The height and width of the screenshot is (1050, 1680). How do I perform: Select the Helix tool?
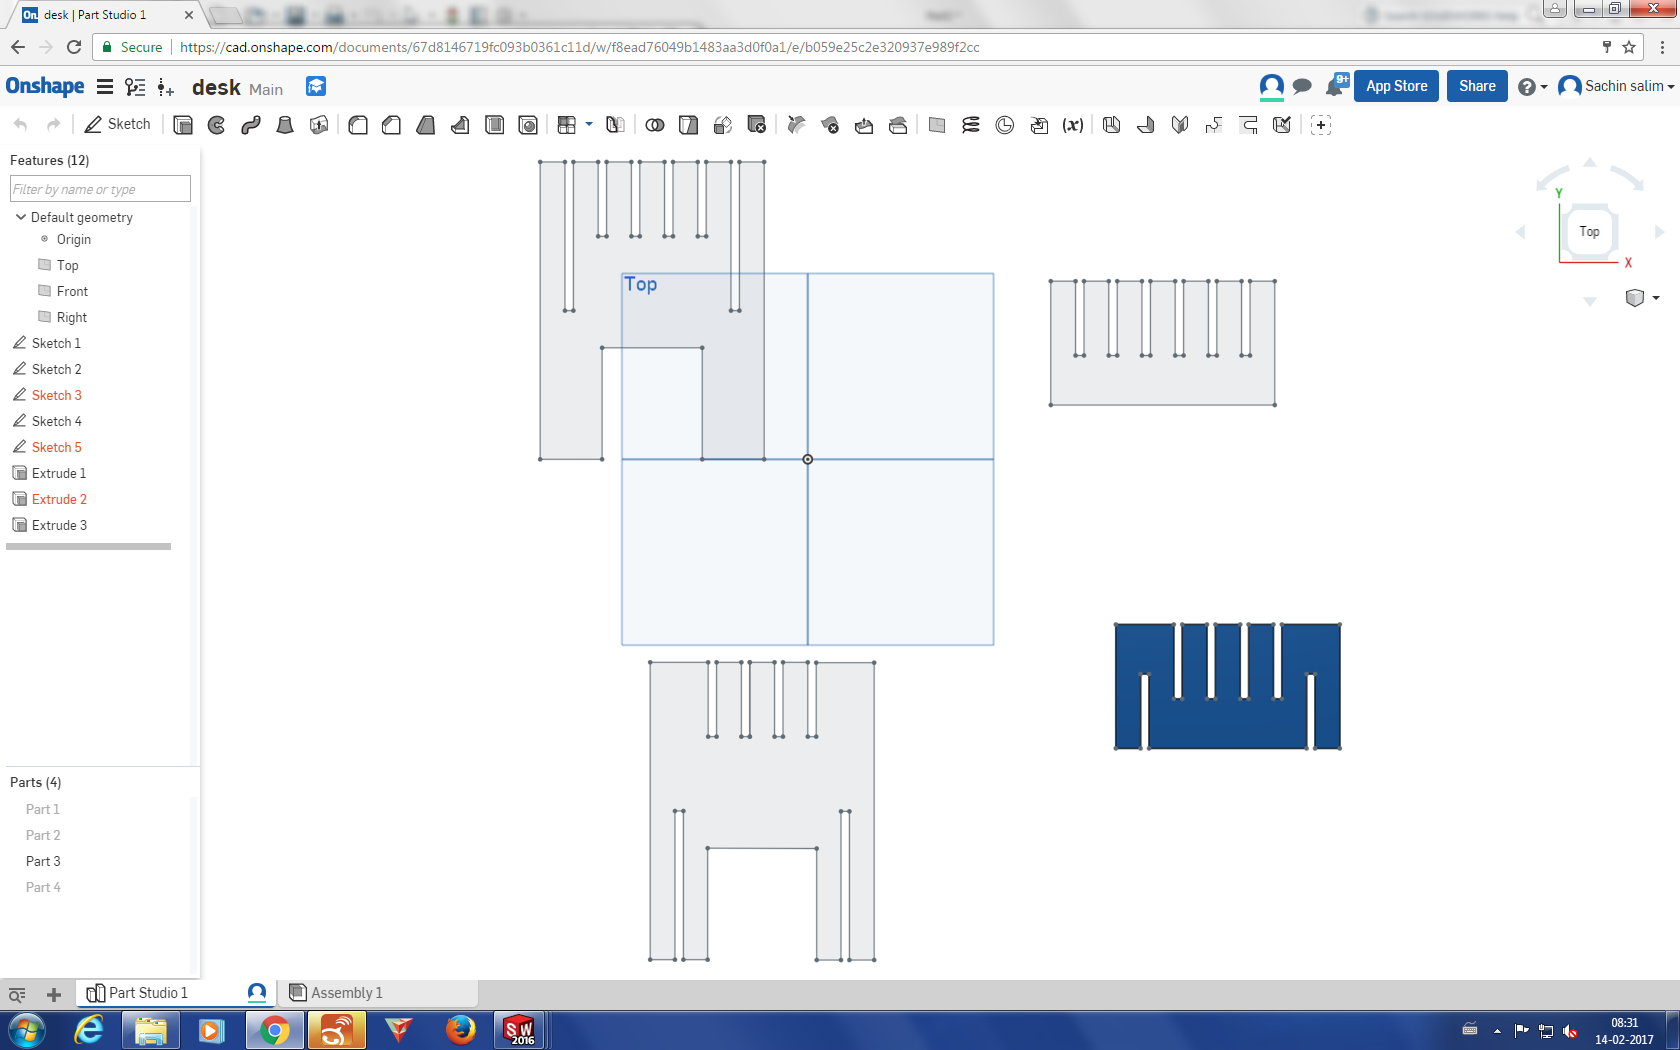(x=971, y=125)
